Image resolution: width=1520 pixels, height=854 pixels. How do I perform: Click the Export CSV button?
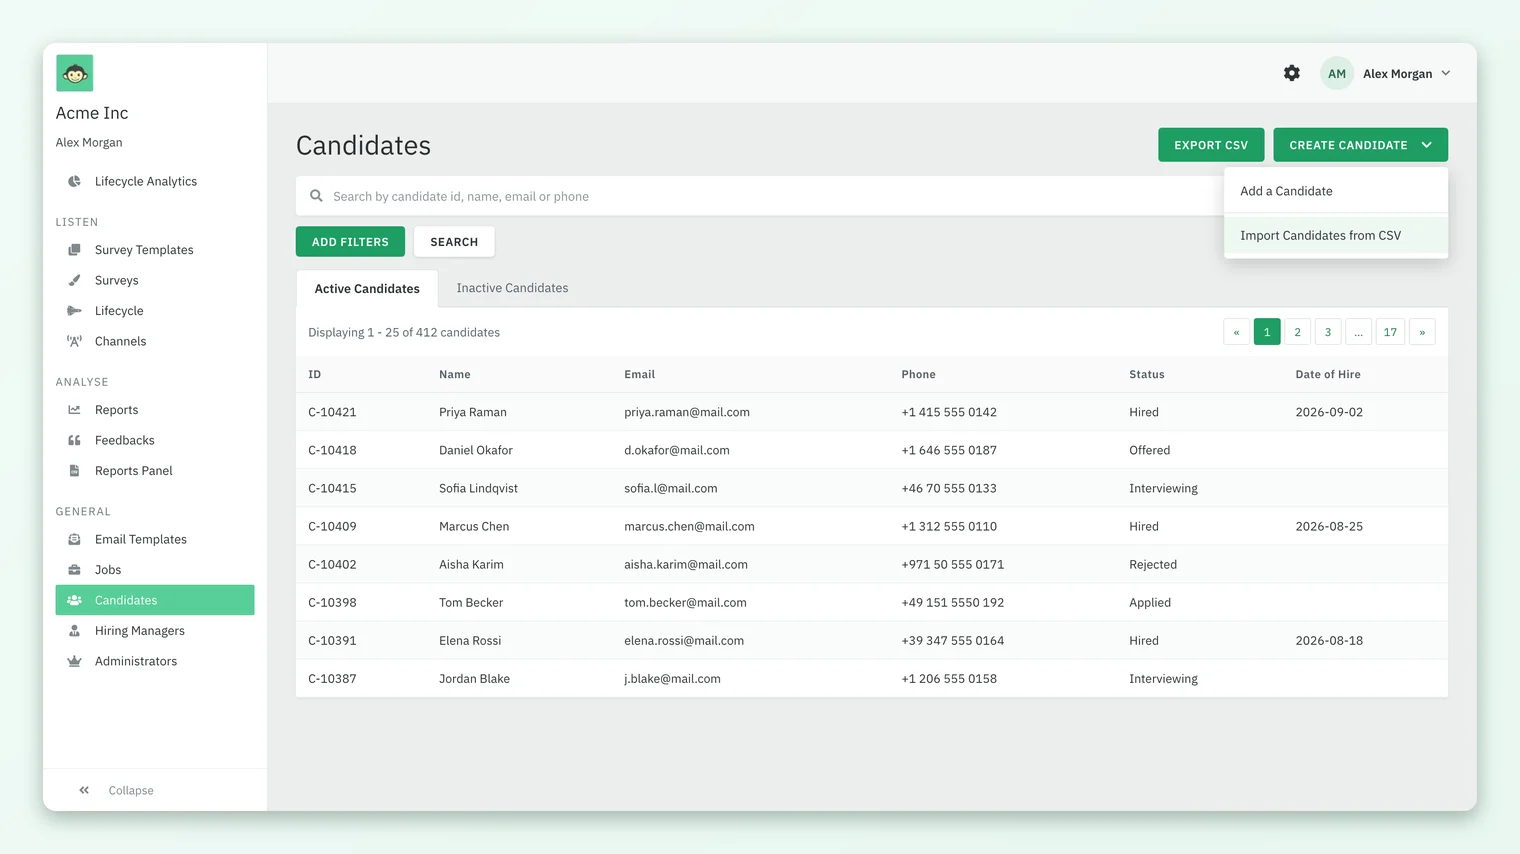(1211, 145)
